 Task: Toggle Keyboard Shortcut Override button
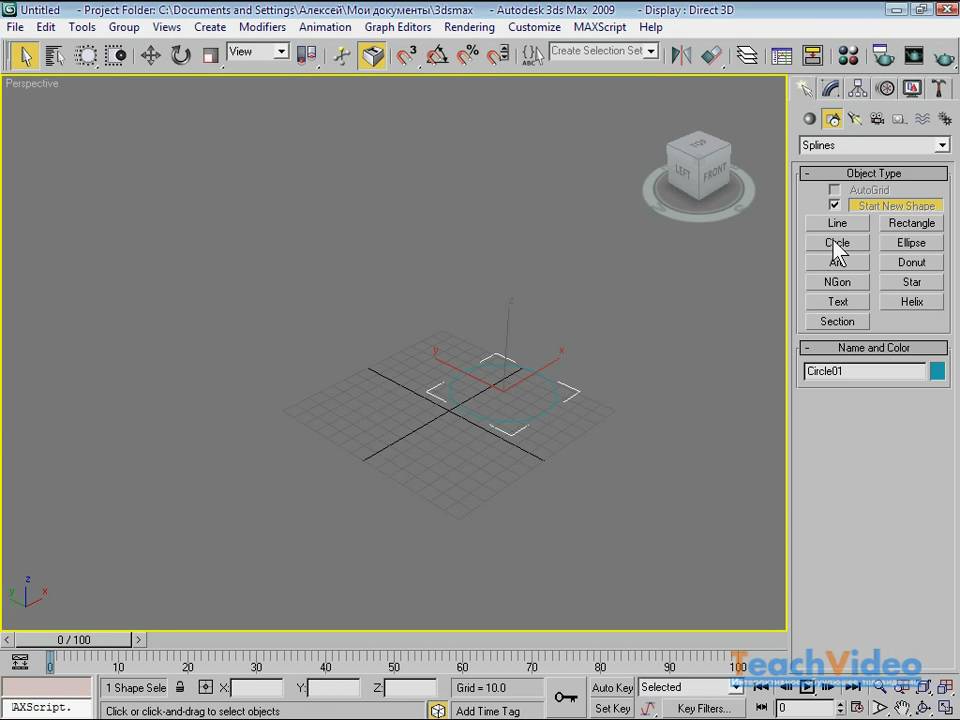(373, 56)
